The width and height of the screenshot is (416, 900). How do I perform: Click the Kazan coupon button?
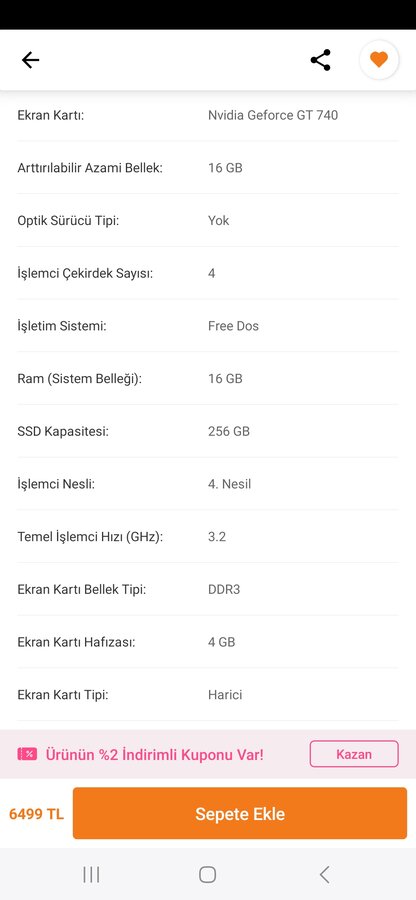click(354, 754)
